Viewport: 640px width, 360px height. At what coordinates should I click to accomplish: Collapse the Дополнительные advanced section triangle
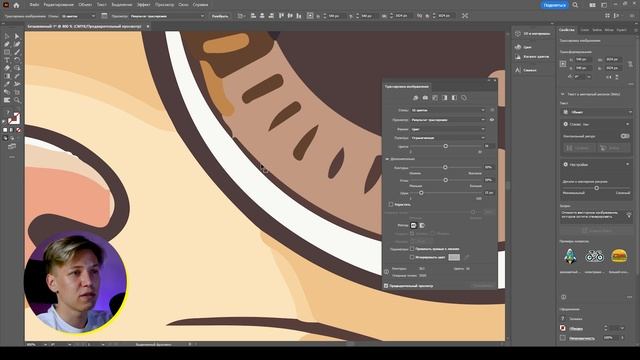click(387, 159)
